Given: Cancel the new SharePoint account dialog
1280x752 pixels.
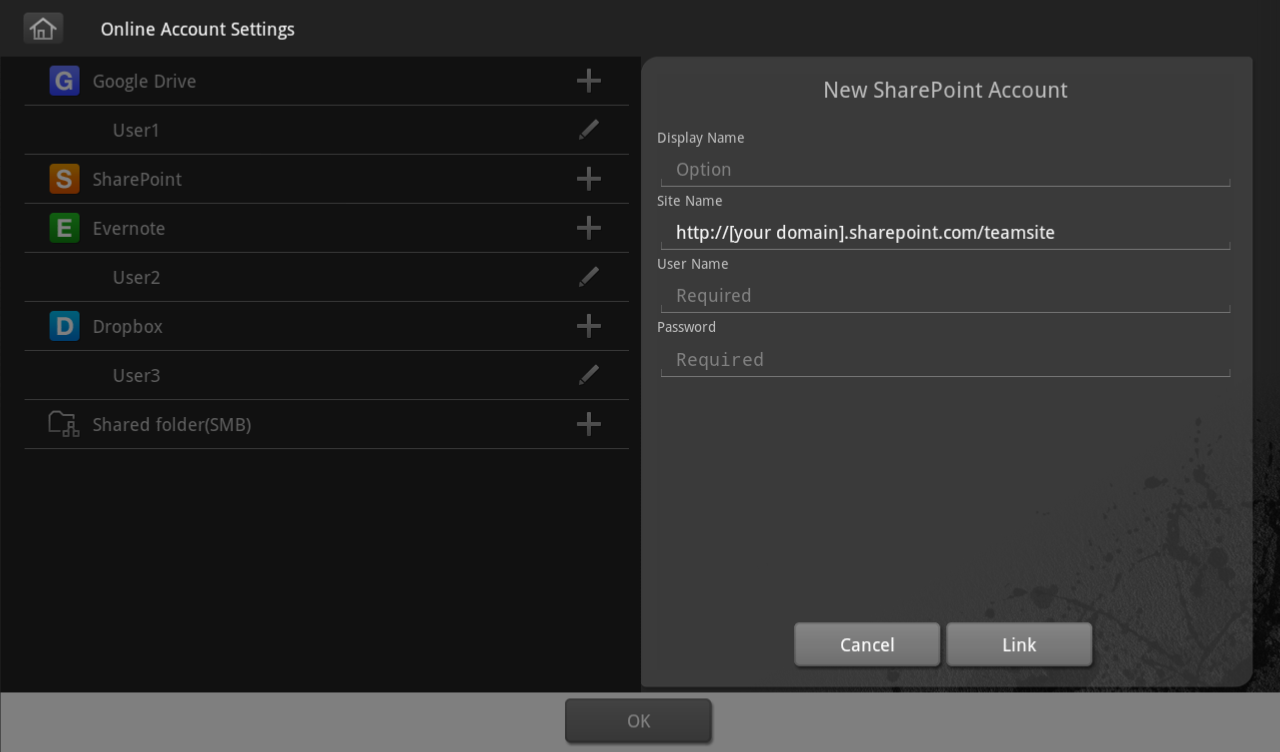Looking at the screenshot, I should coord(867,645).
